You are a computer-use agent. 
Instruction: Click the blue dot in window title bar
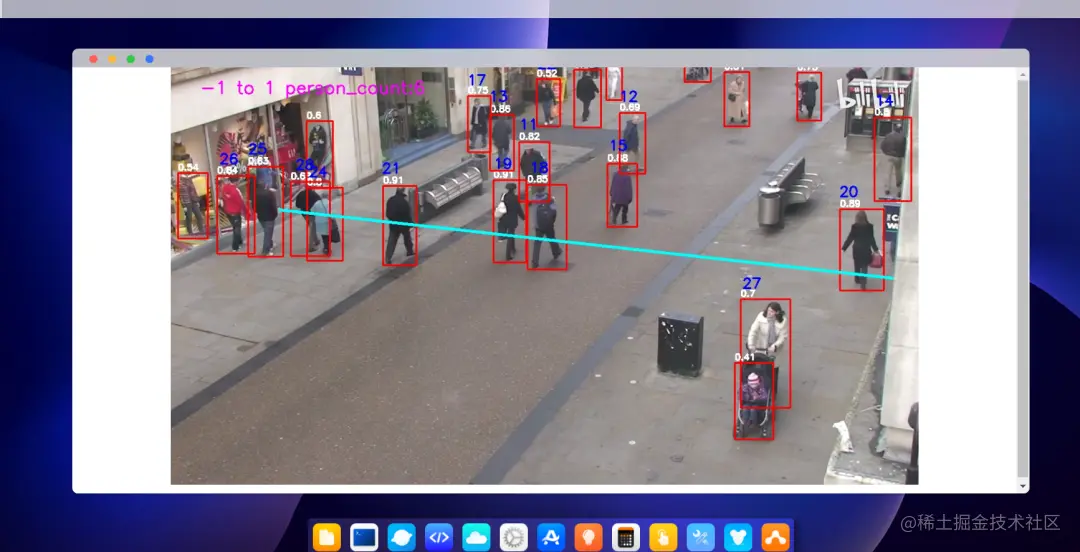pos(149,59)
